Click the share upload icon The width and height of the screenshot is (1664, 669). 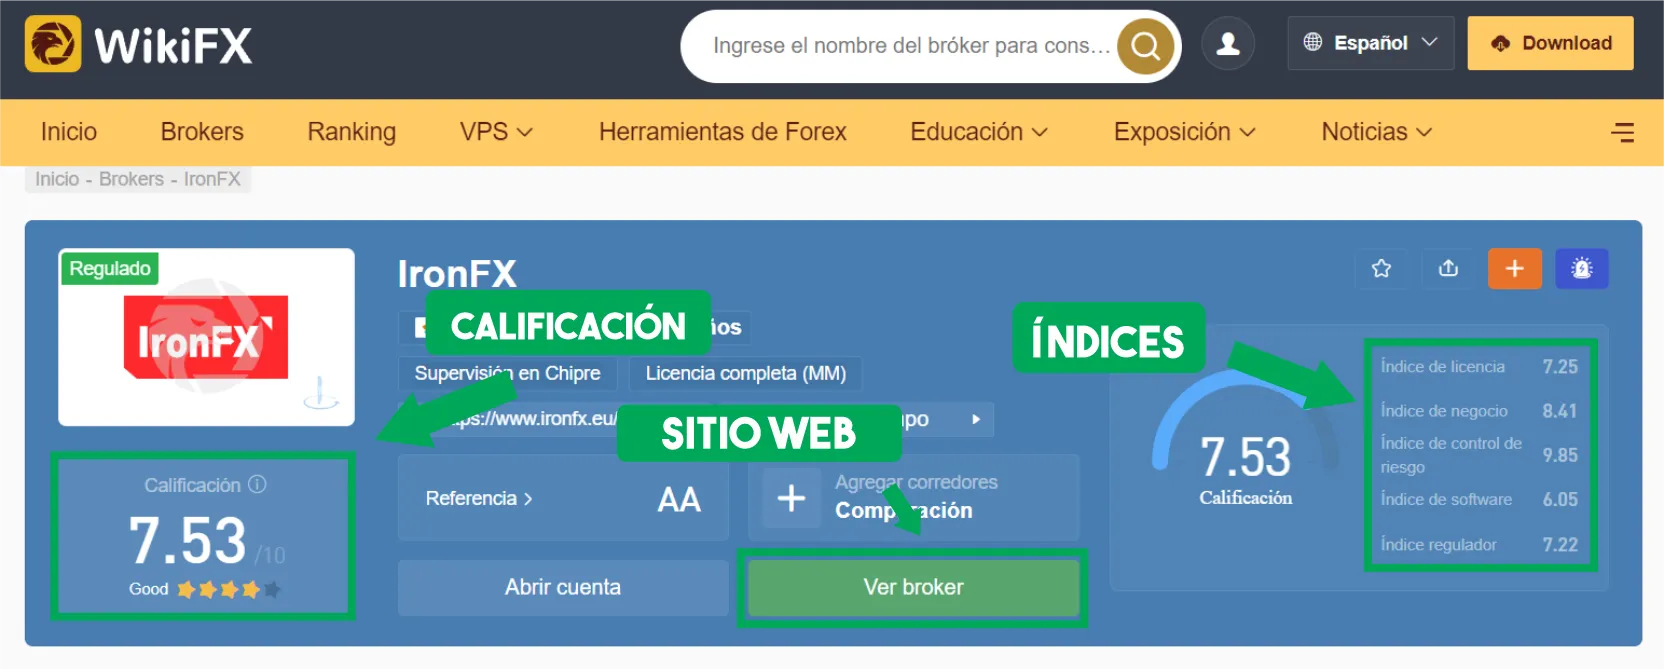pyautogui.click(x=1448, y=268)
